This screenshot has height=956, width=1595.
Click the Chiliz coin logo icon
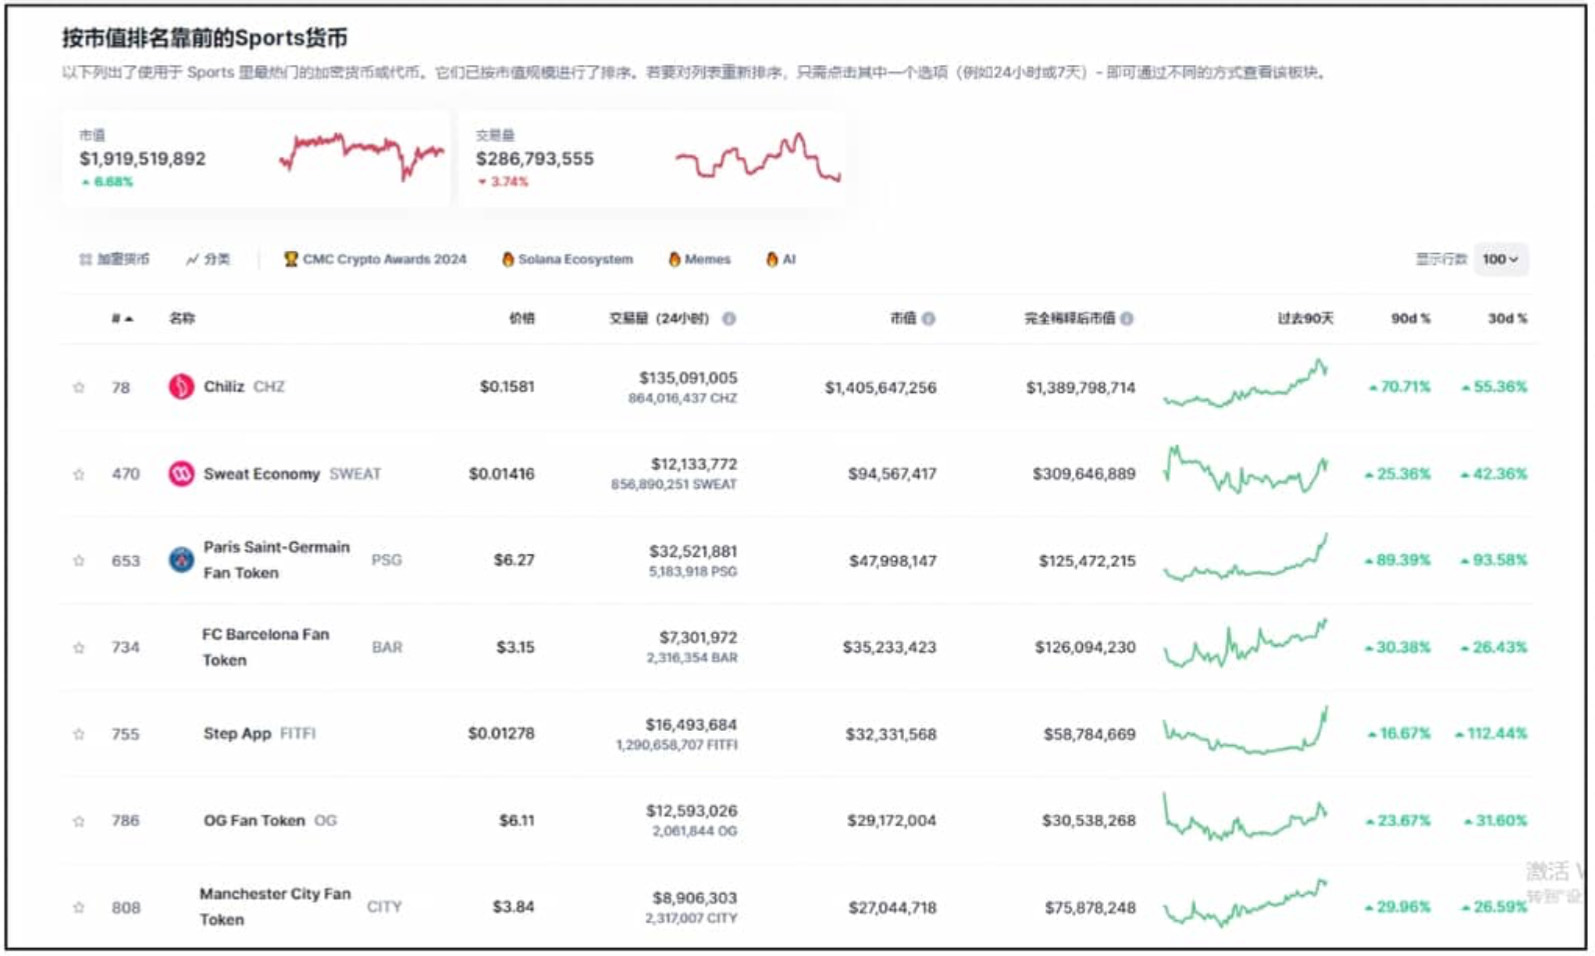[x=181, y=387]
